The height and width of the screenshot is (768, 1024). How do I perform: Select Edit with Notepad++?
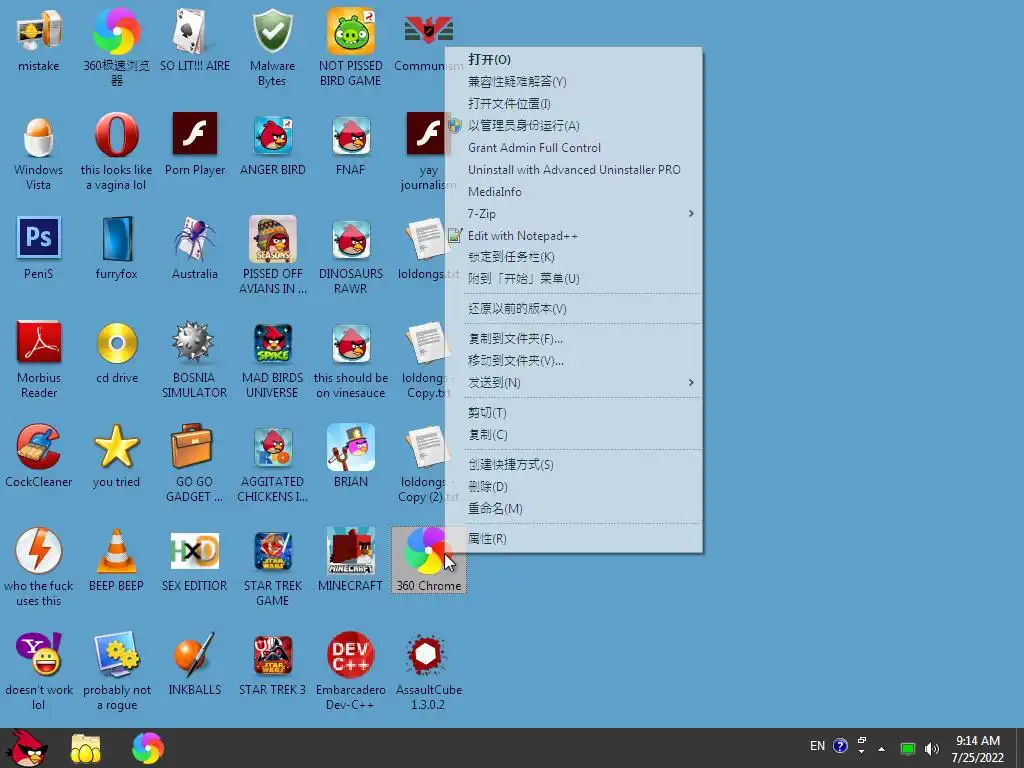click(x=573, y=236)
